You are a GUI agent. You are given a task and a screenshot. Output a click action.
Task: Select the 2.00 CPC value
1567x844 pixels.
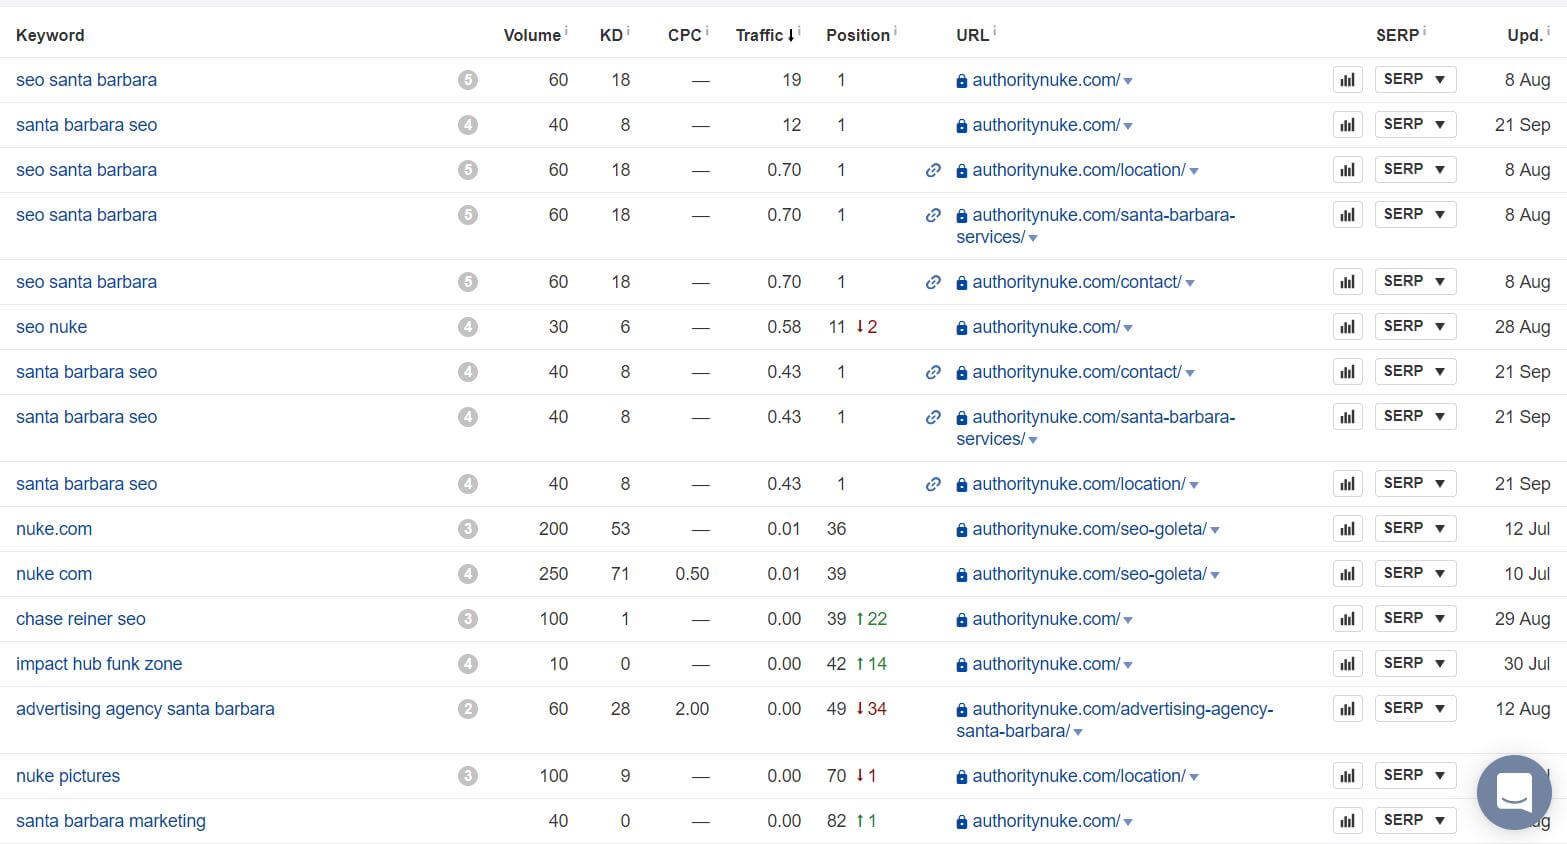pos(692,709)
